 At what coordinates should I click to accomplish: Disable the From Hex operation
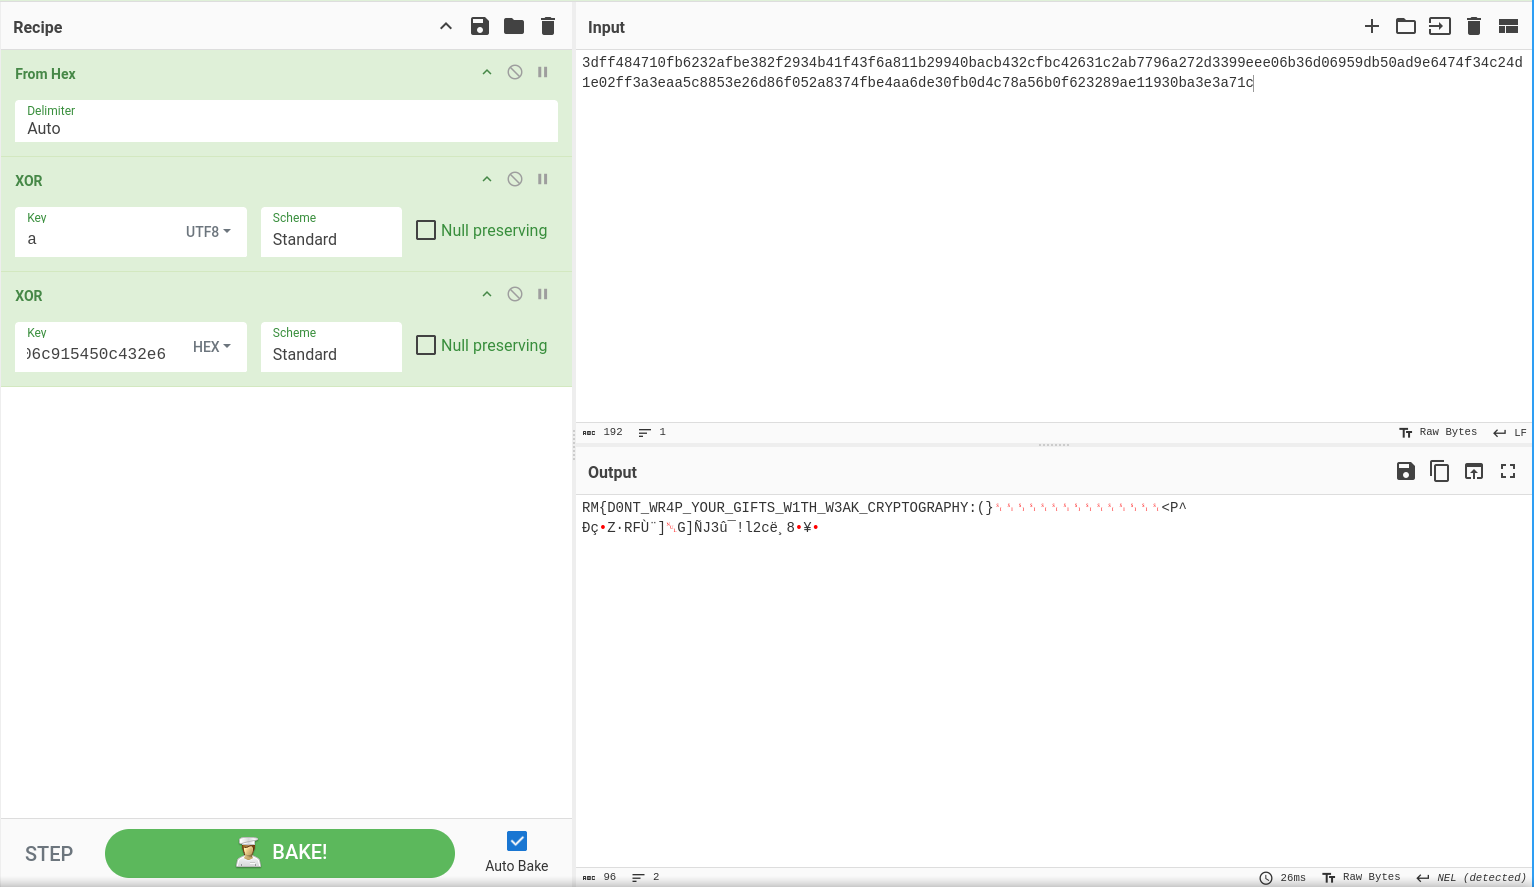[515, 72]
